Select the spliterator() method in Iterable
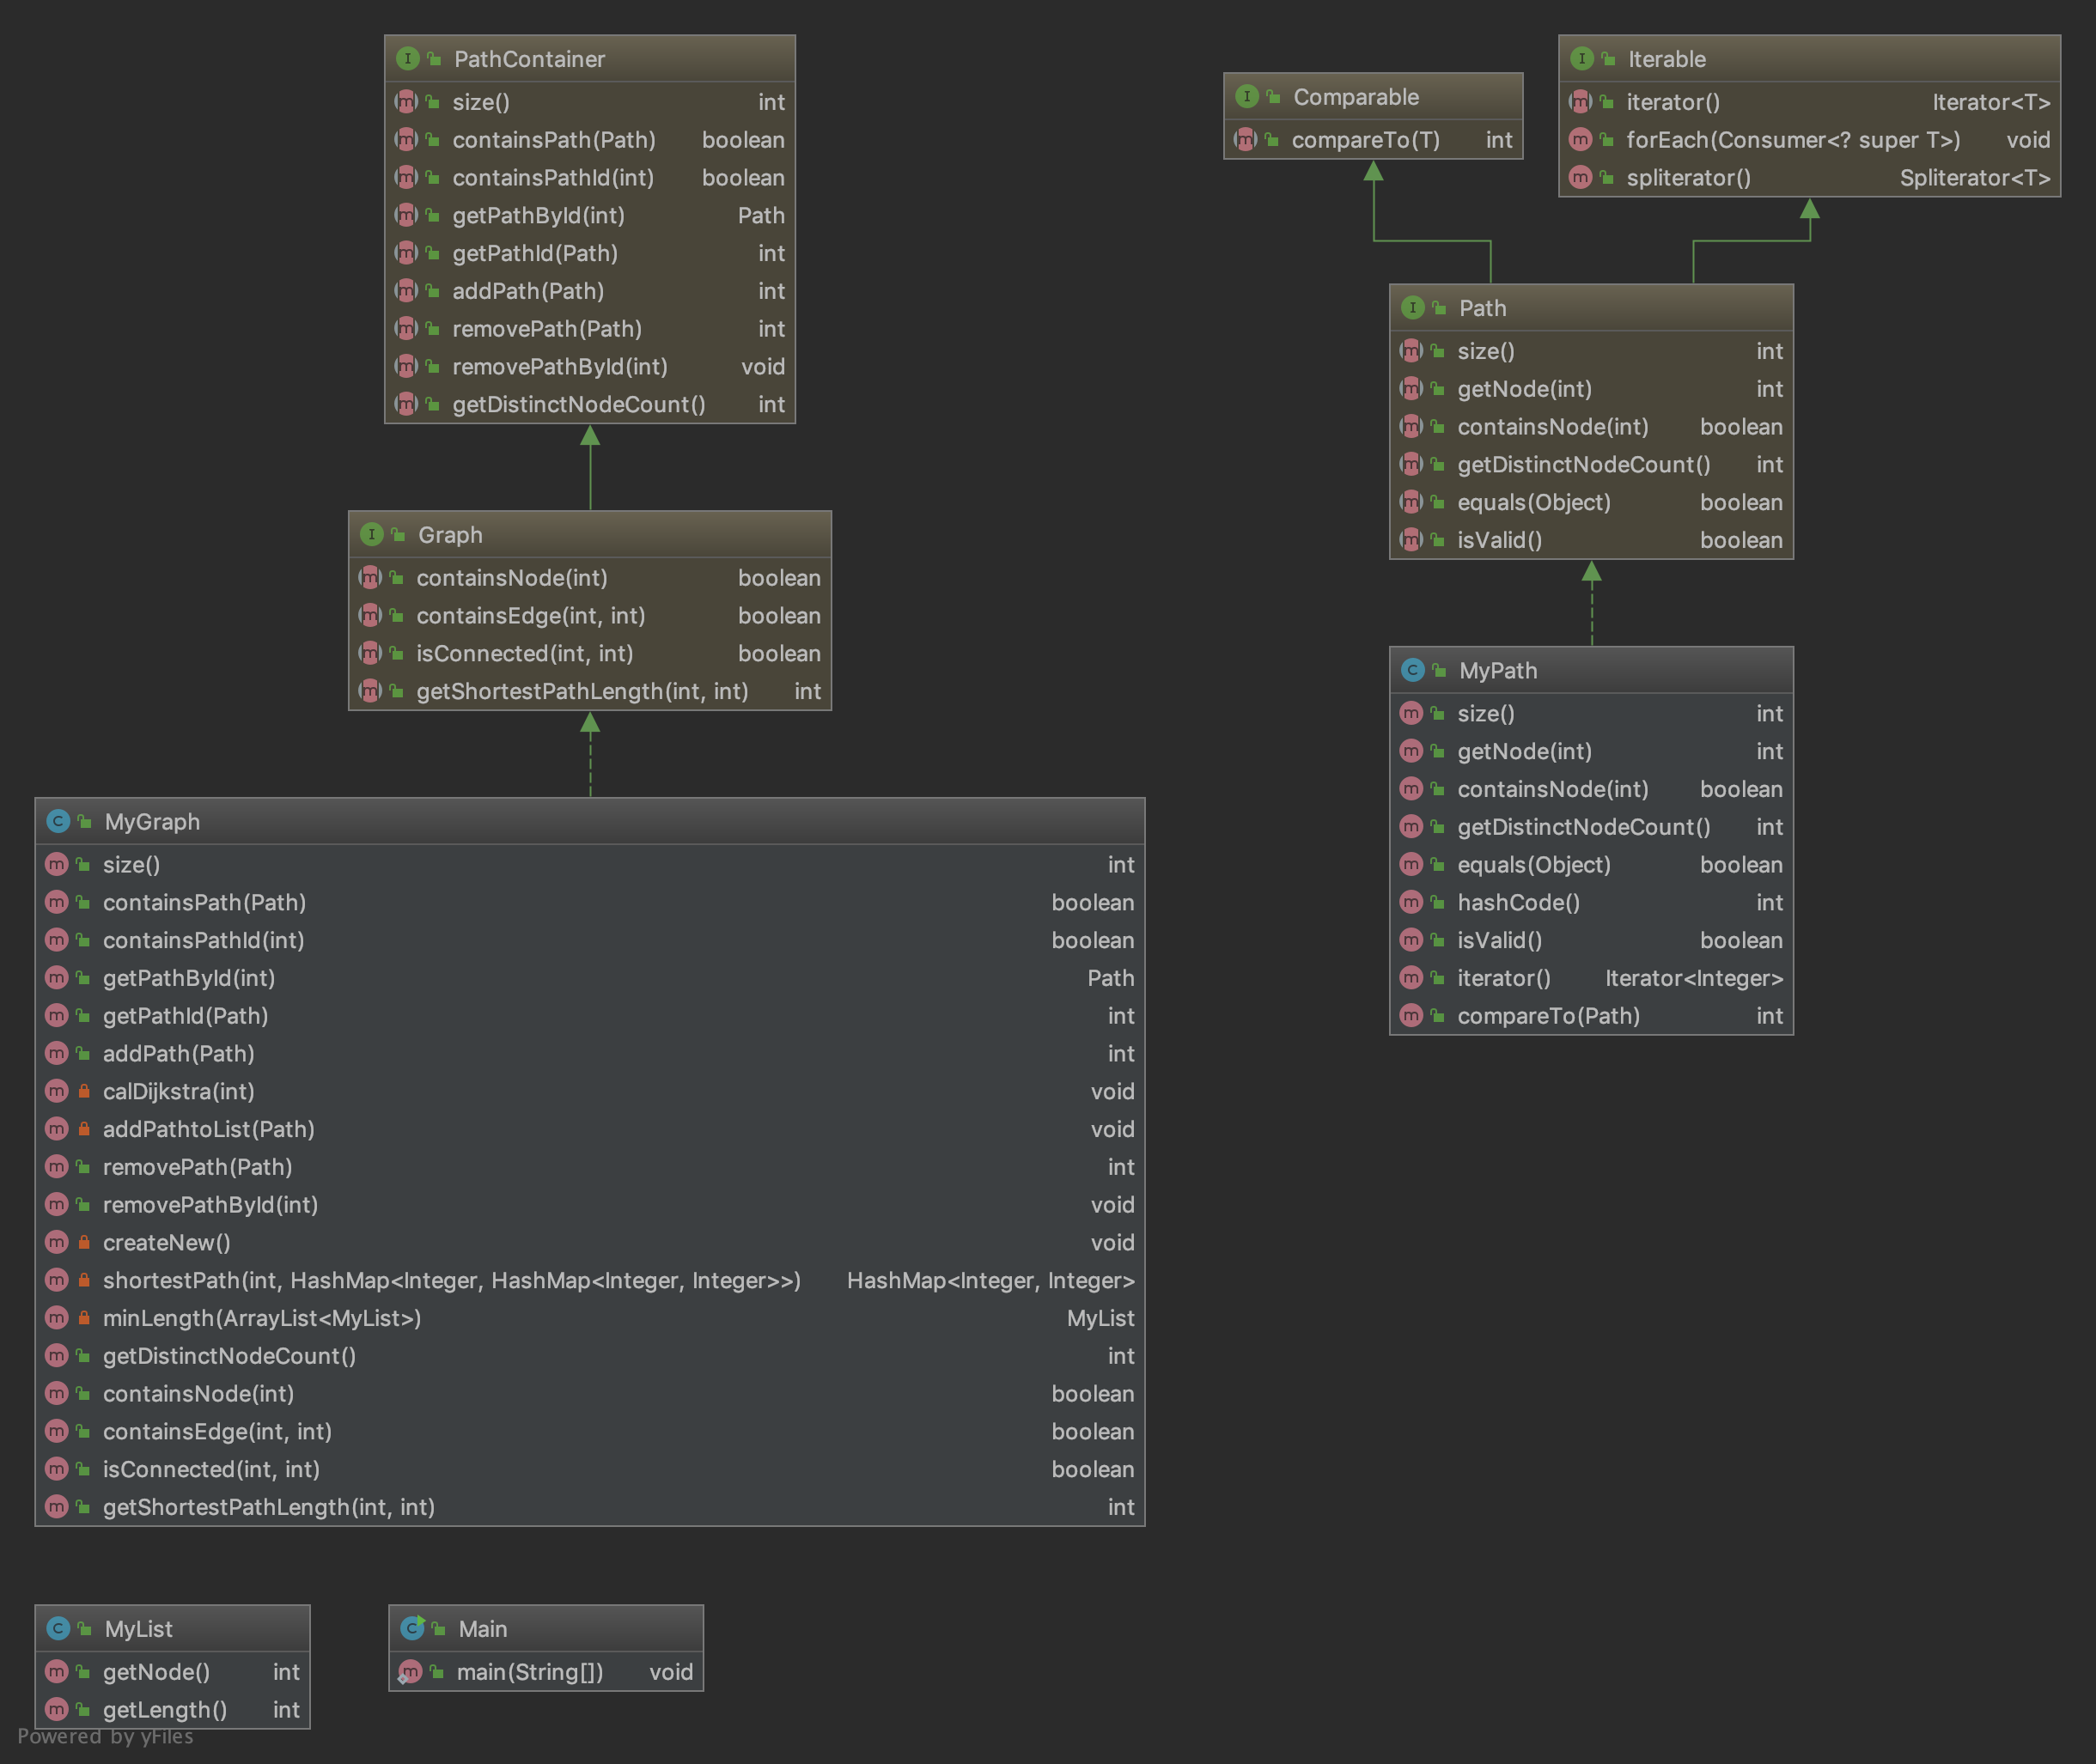Viewport: 2096px width, 1764px height. pos(1688,178)
